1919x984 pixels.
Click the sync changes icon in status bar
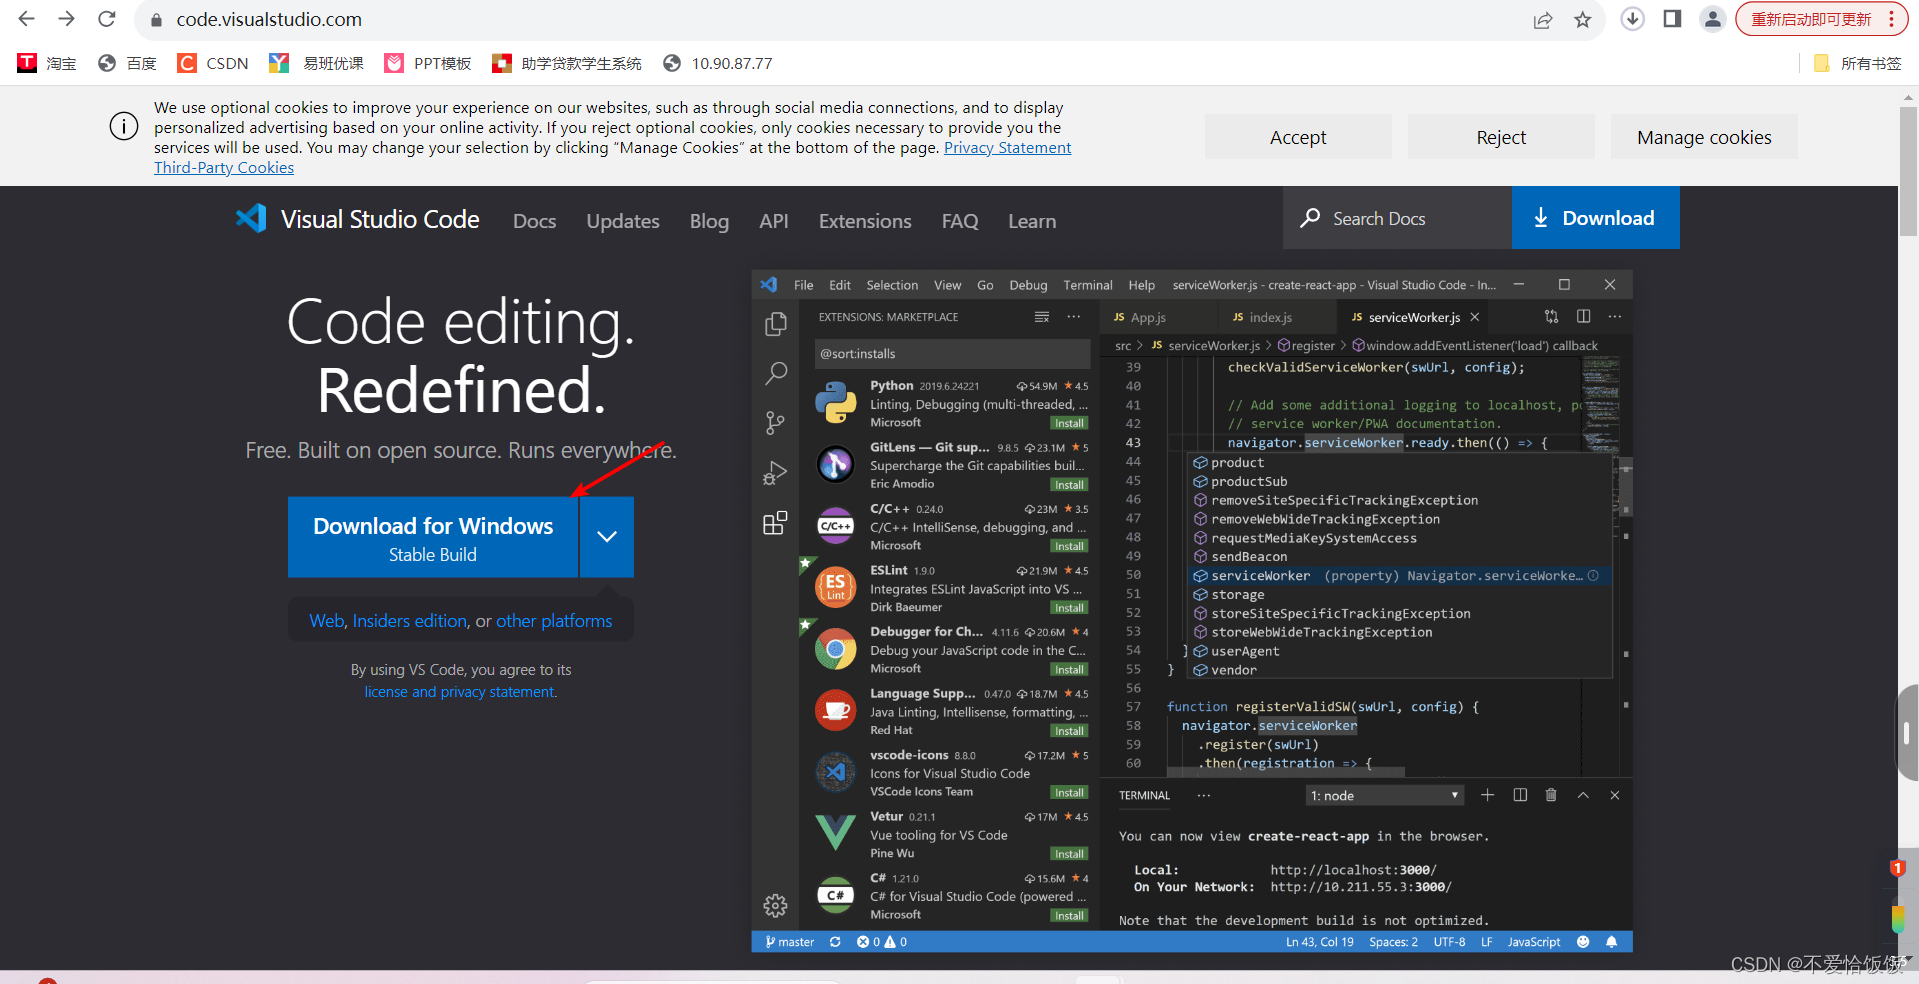835,942
